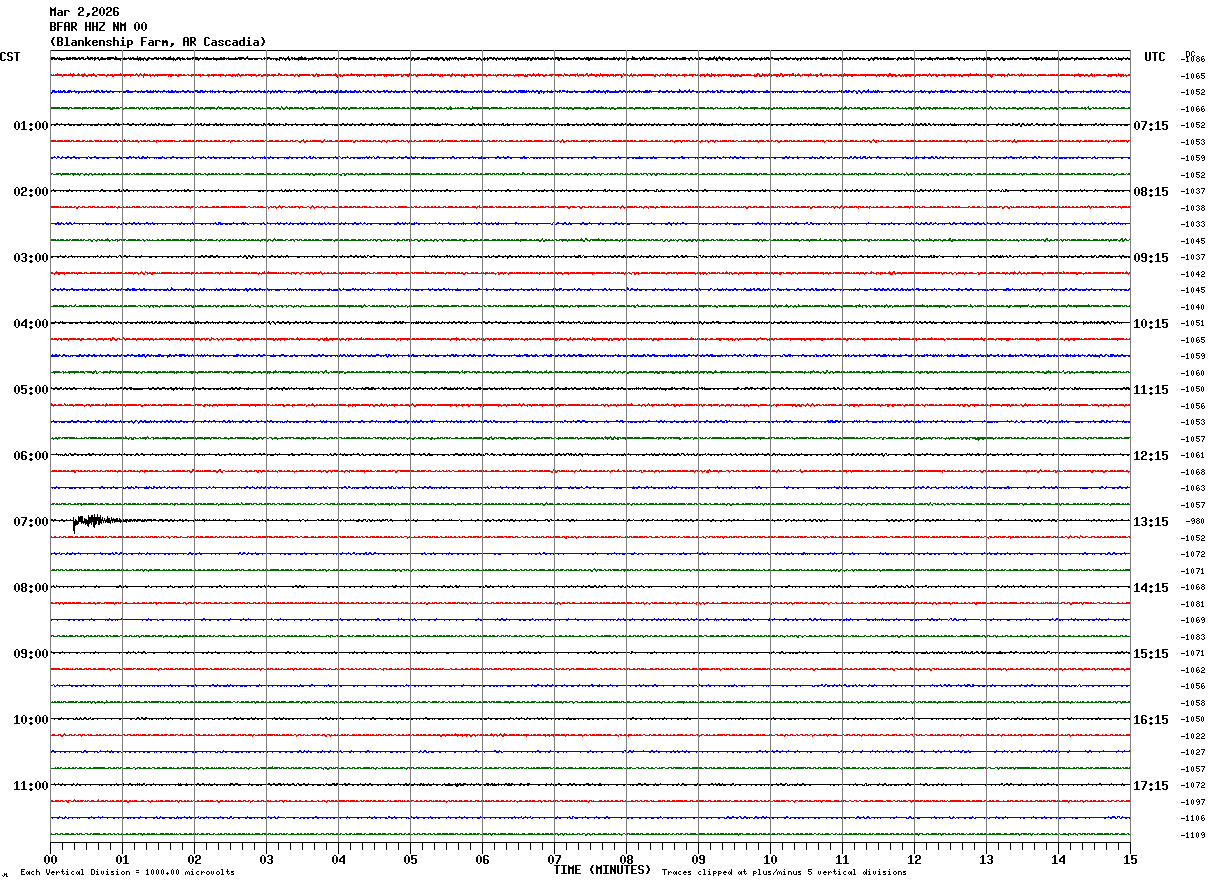
Task: Click the DC offset value -1066
Action: [1193, 109]
